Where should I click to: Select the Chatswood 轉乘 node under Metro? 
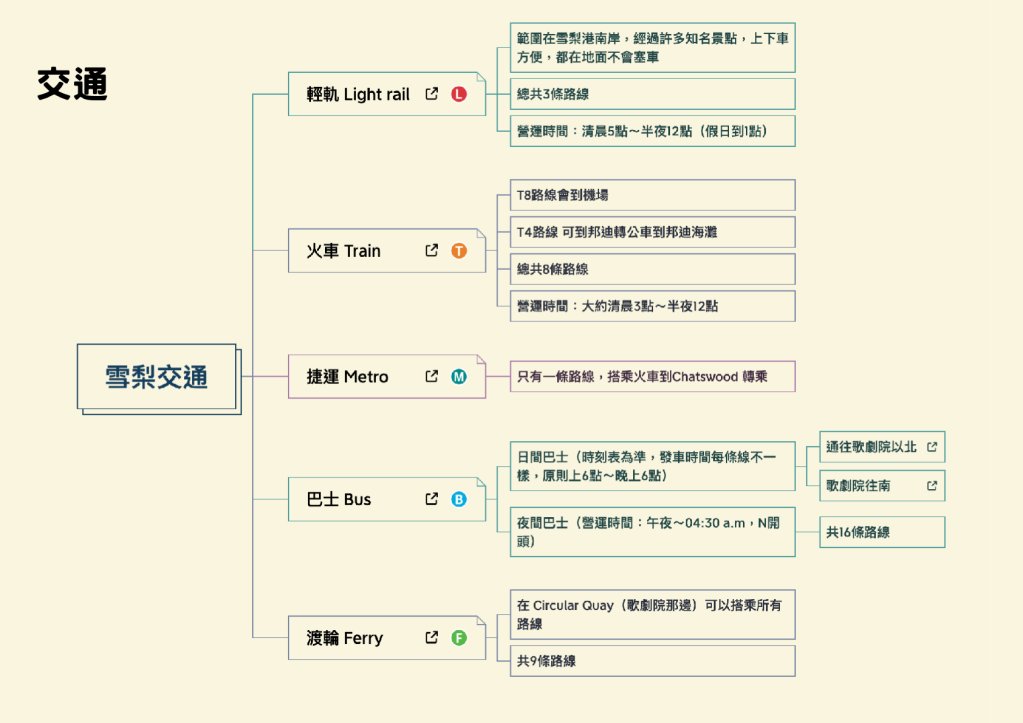[x=651, y=376]
